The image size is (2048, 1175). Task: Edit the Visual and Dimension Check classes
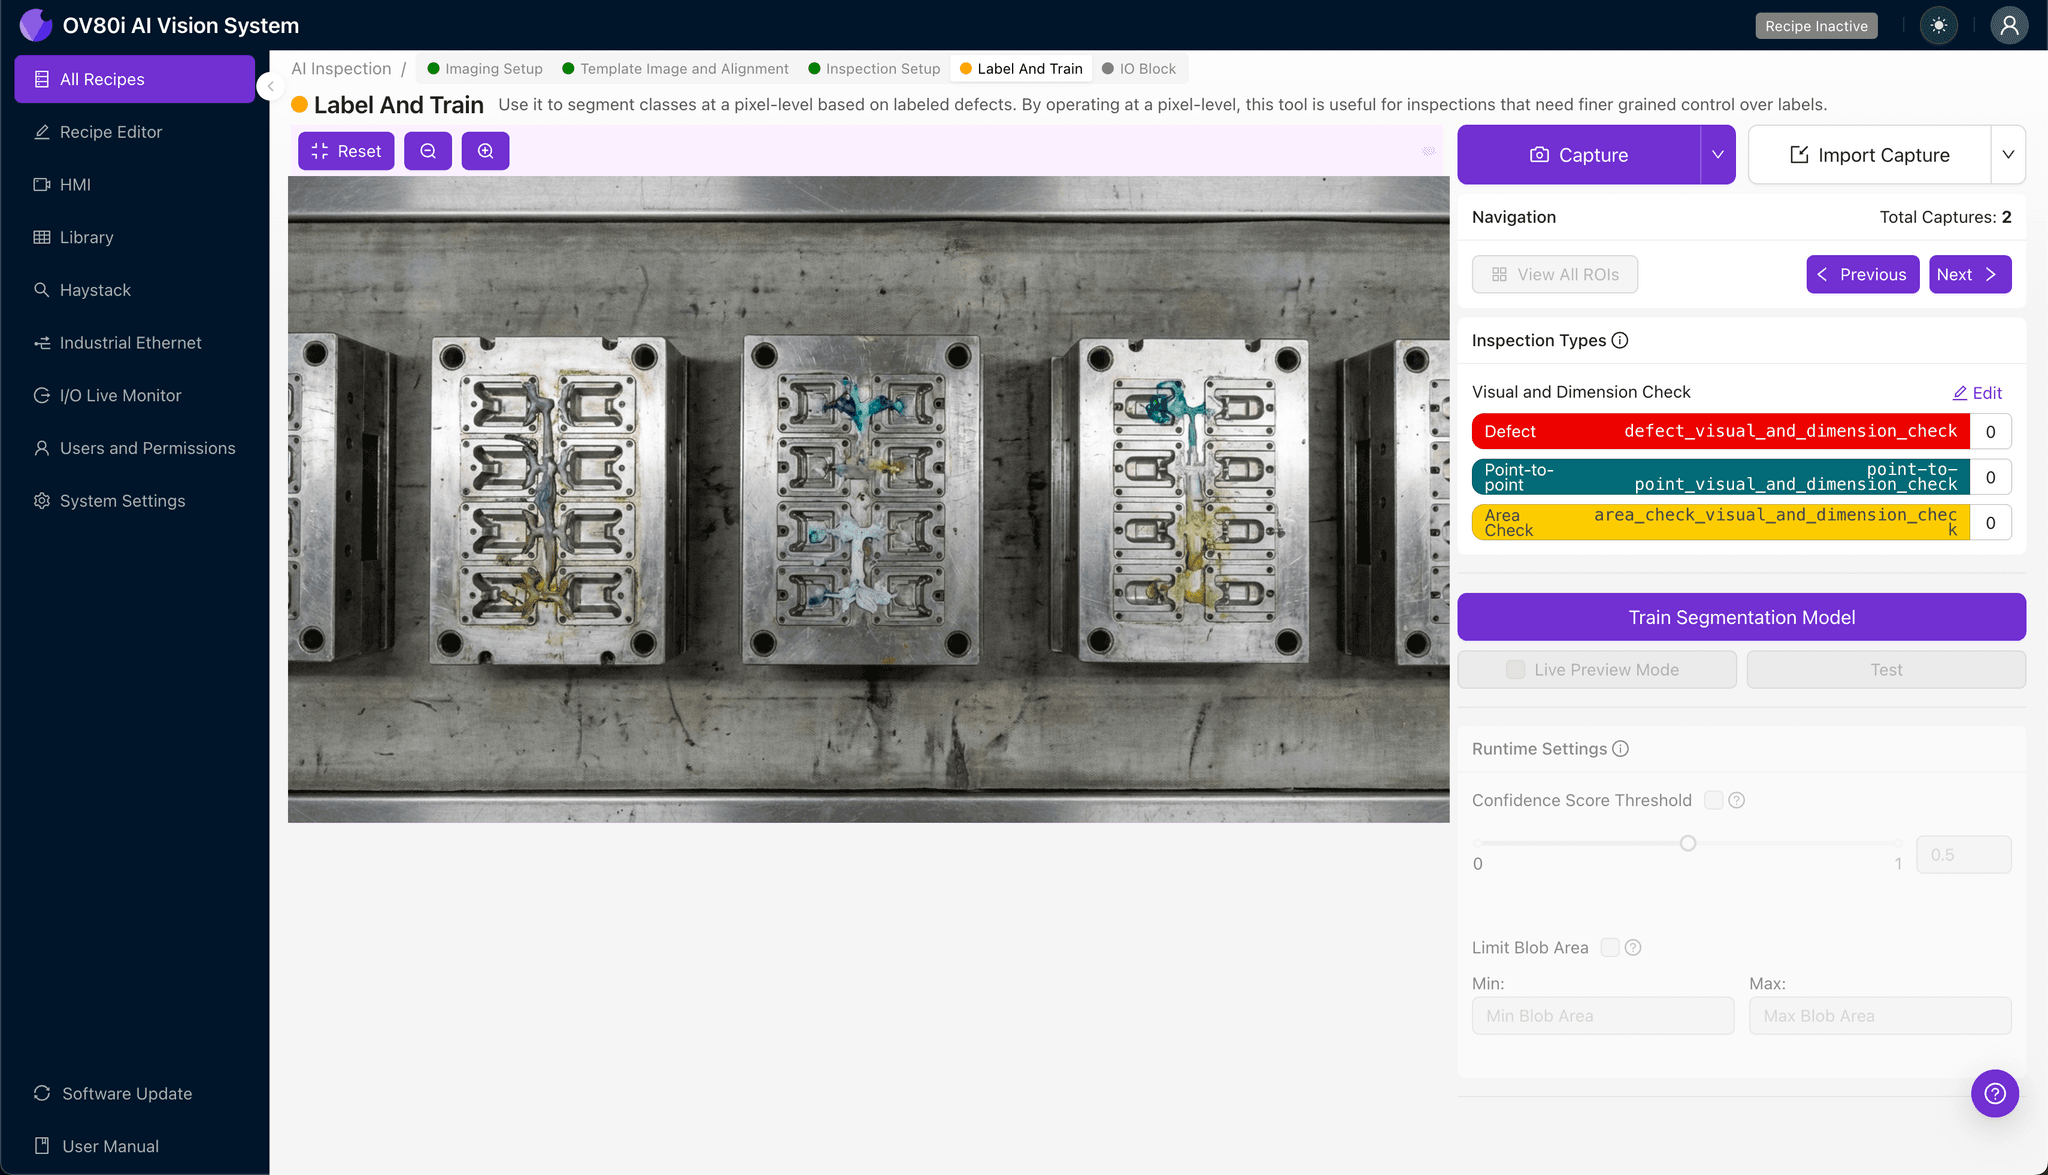[x=1977, y=392]
